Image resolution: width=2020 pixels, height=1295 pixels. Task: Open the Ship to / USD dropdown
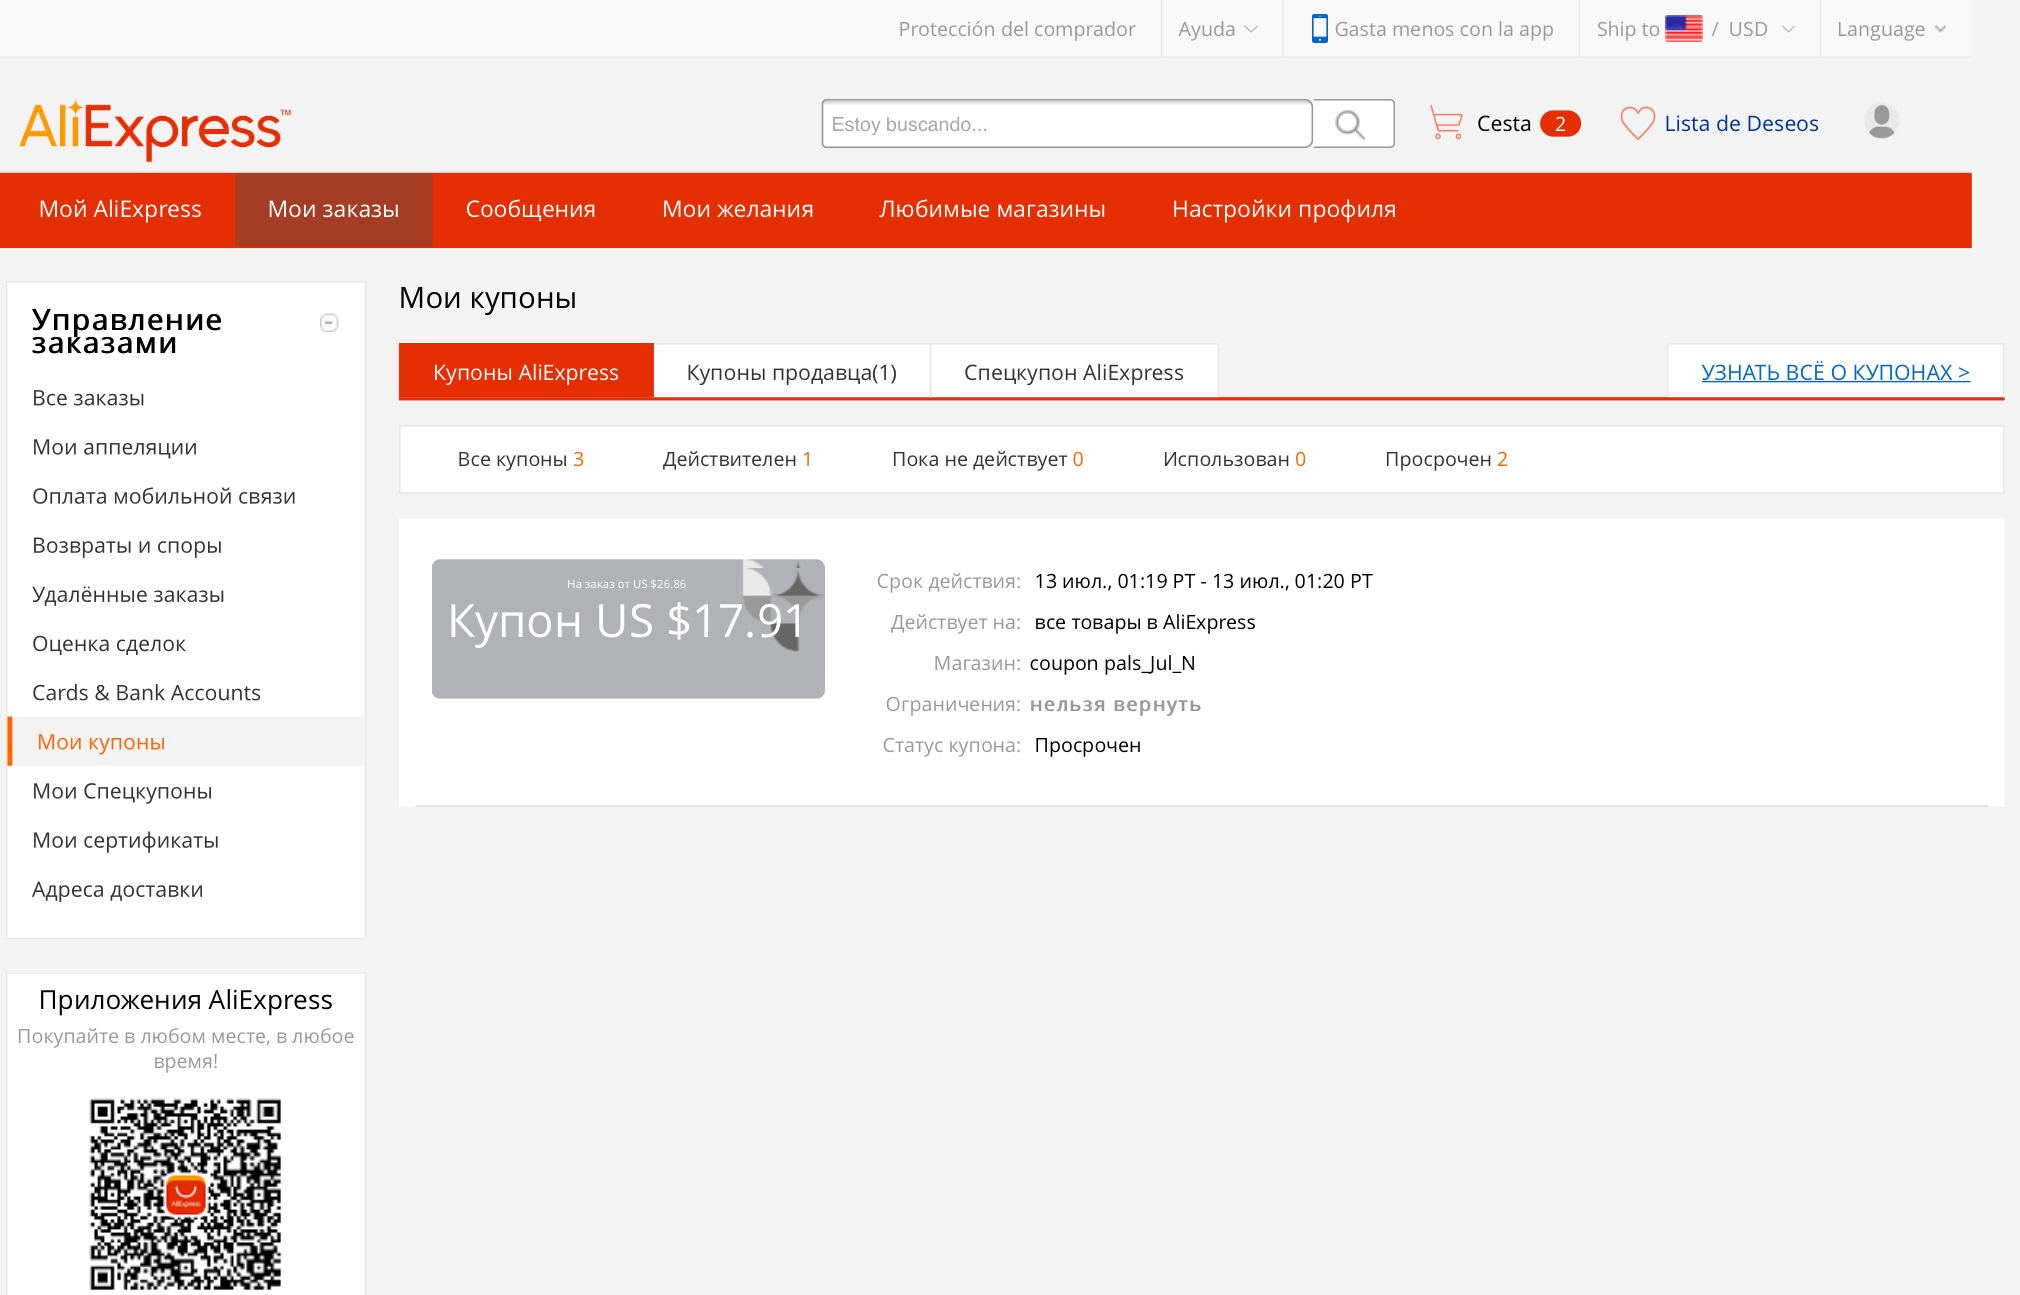coord(1697,29)
